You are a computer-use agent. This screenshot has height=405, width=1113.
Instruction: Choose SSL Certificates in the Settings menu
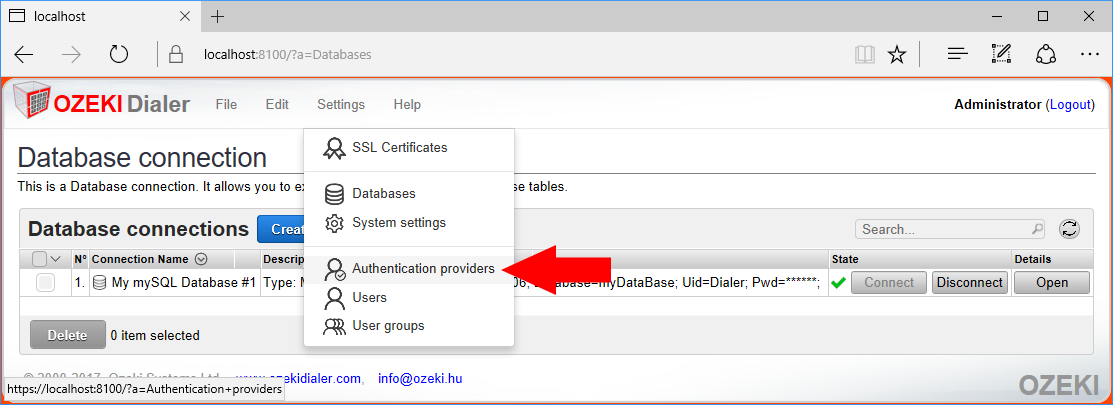[399, 147]
